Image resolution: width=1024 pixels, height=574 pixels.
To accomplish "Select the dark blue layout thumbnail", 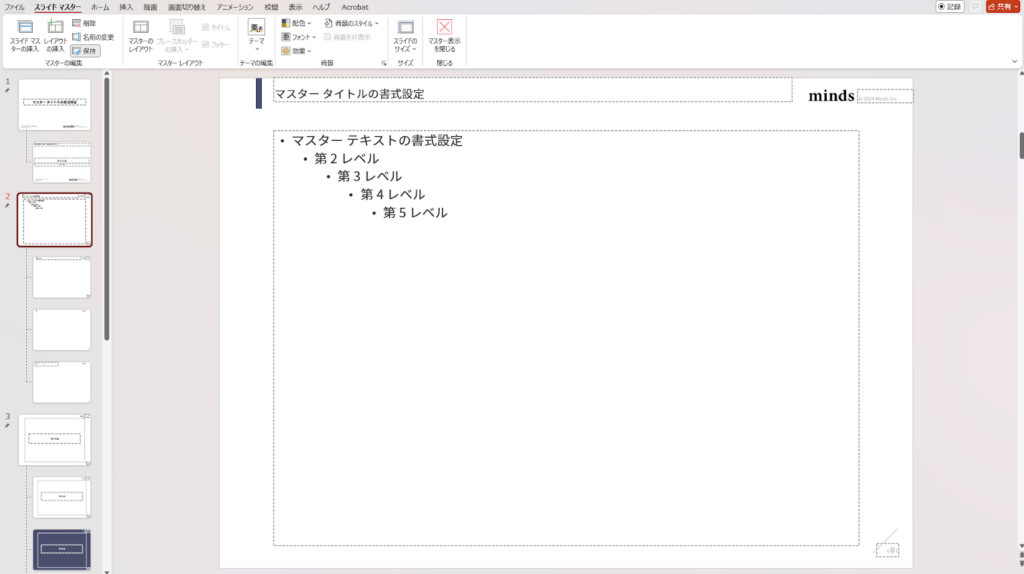I will tap(61, 549).
